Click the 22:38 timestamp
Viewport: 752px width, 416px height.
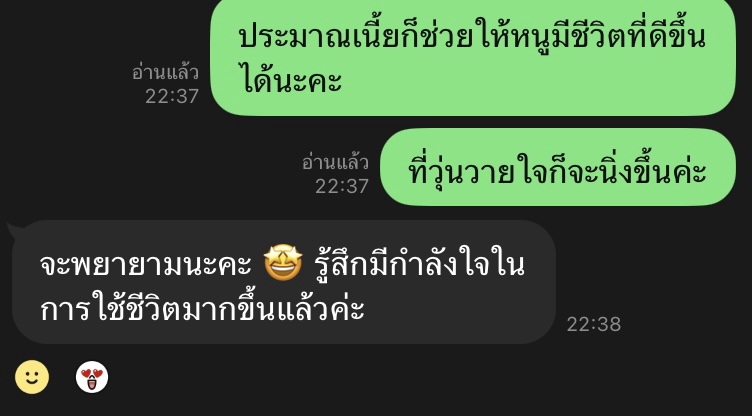coord(594,325)
